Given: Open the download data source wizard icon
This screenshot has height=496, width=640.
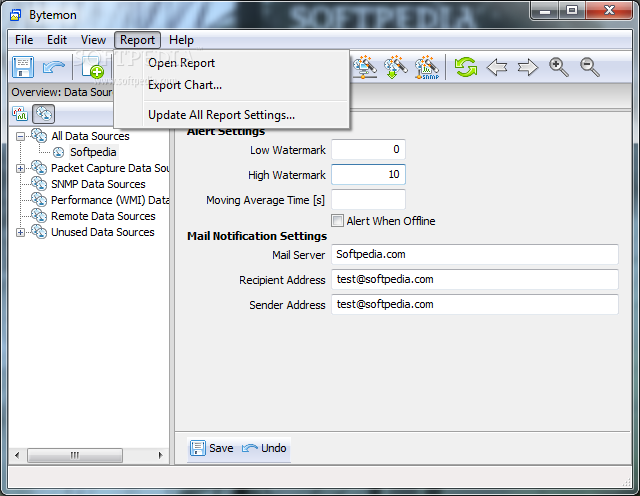Looking at the screenshot, I should click(396, 67).
